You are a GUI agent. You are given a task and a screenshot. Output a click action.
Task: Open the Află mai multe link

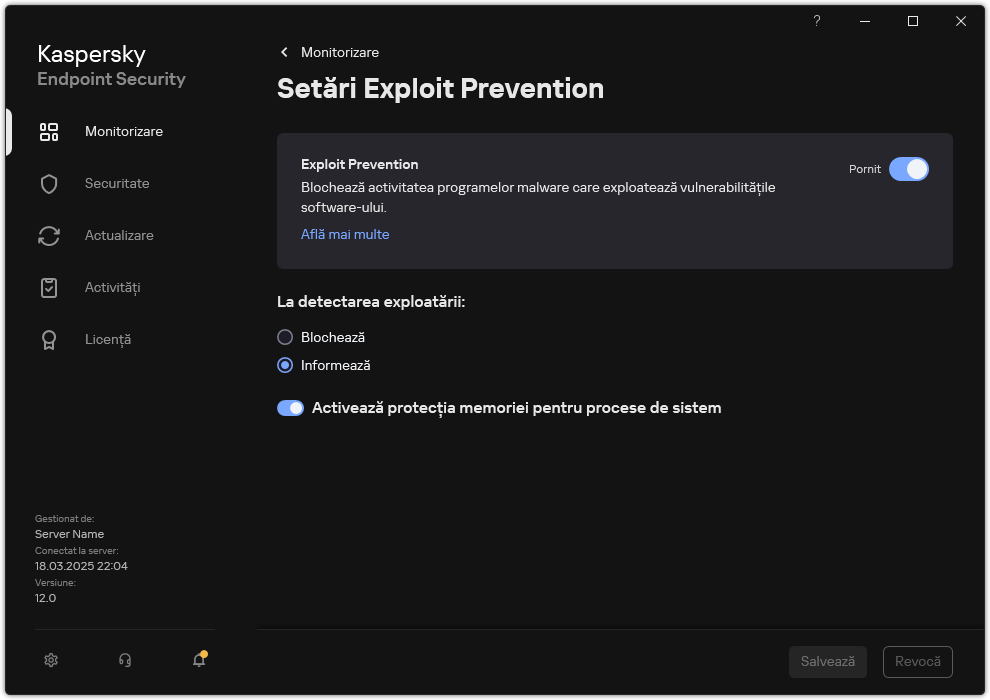tap(344, 234)
